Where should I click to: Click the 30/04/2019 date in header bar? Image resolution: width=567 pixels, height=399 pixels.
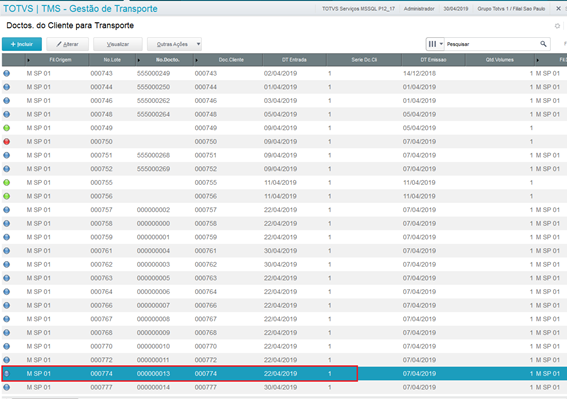click(x=456, y=9)
